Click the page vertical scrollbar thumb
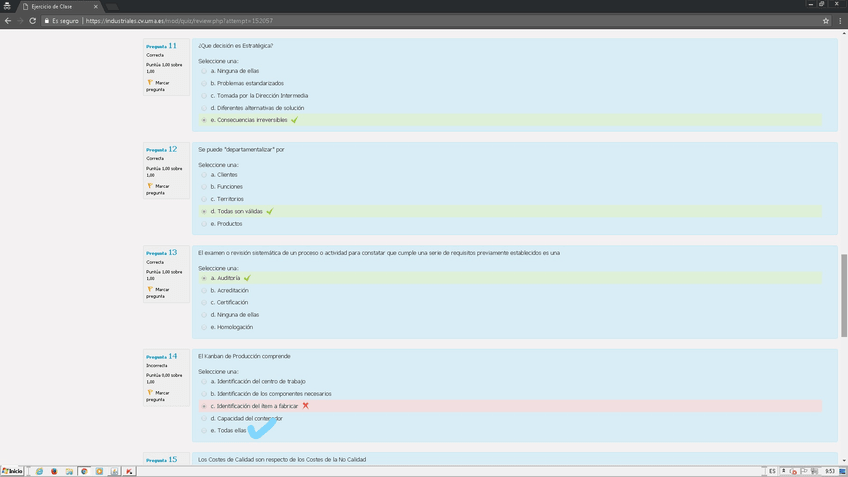 (844, 295)
